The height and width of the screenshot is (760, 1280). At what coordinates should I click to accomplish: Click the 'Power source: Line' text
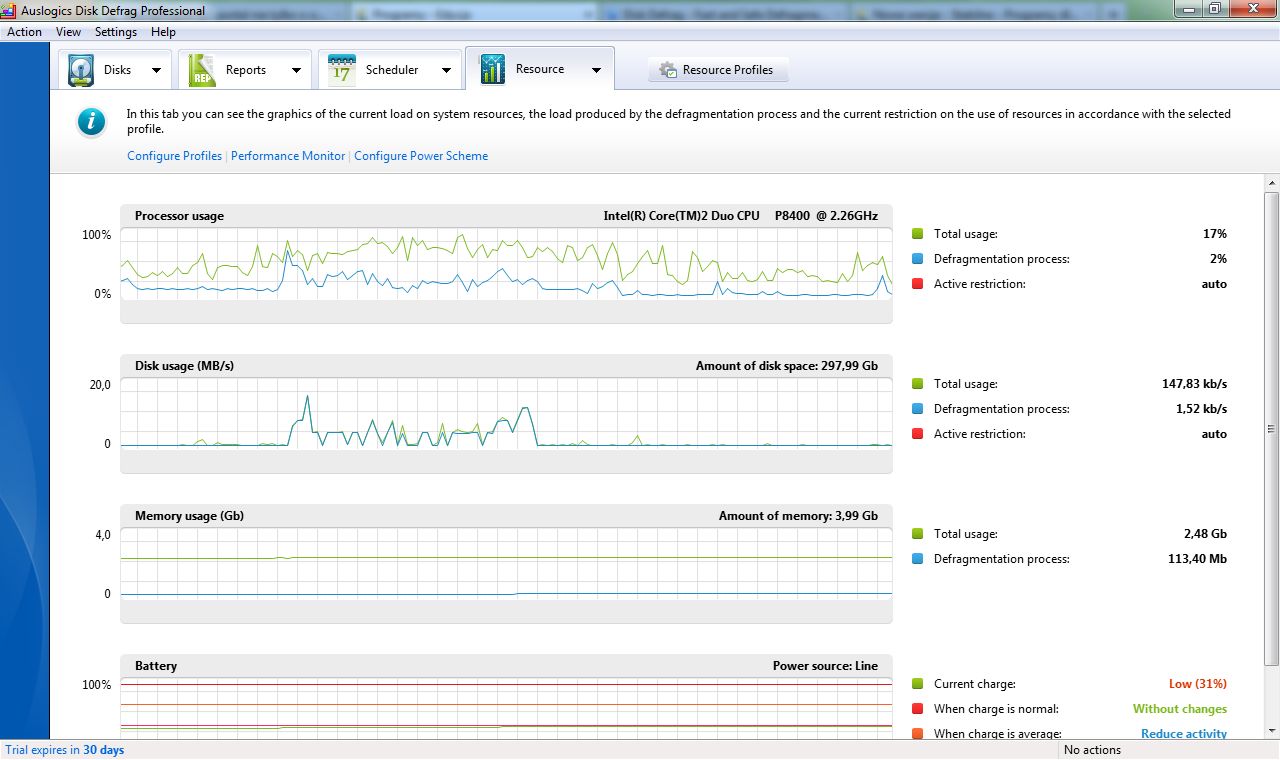(825, 666)
